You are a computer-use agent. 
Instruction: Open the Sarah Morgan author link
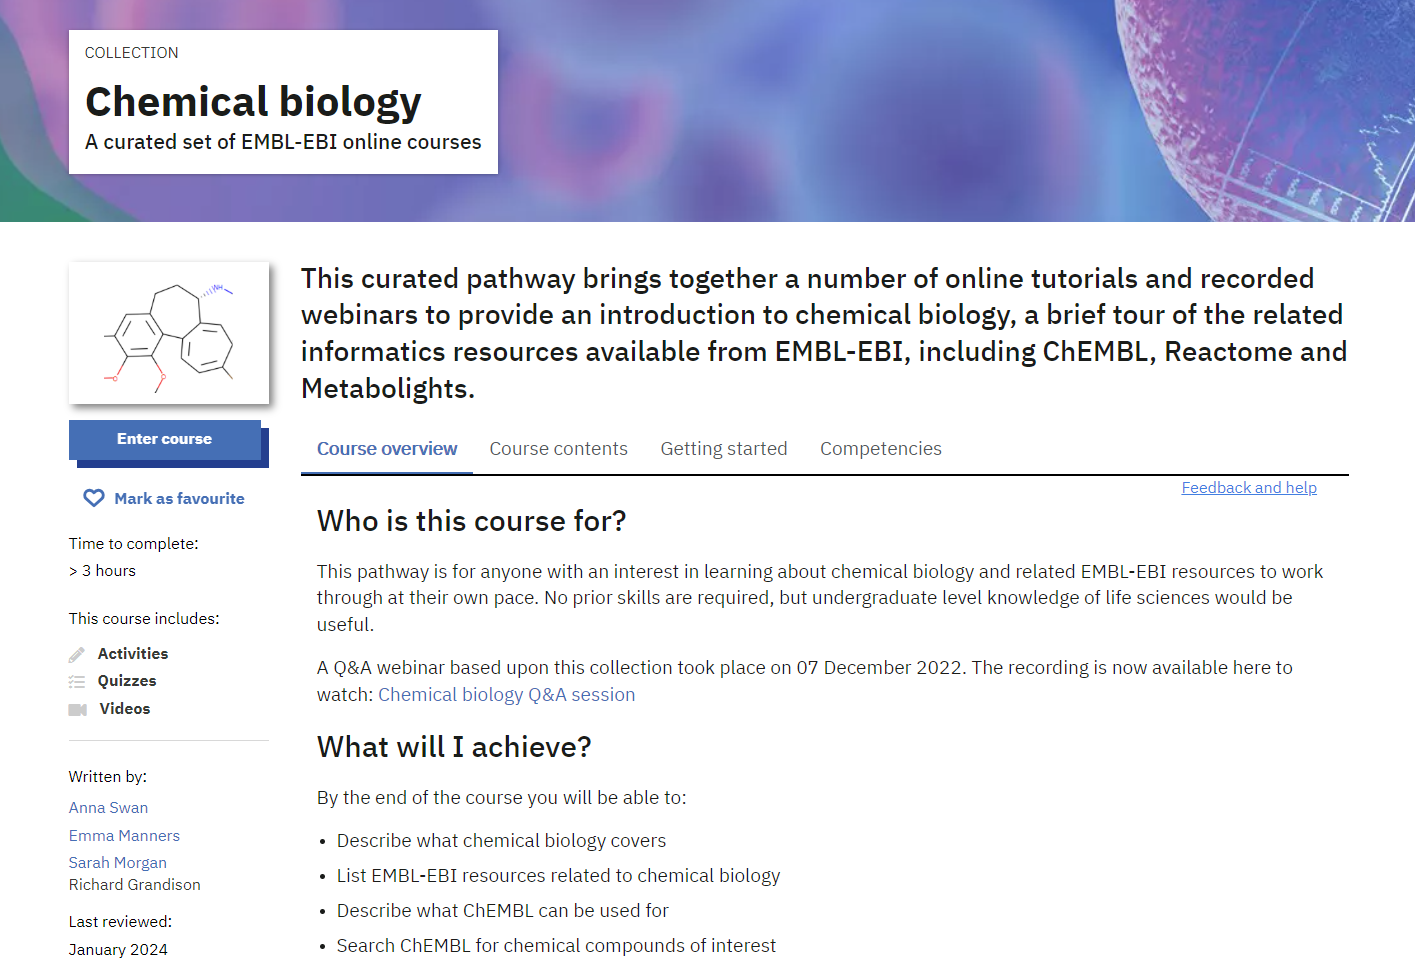[117, 862]
